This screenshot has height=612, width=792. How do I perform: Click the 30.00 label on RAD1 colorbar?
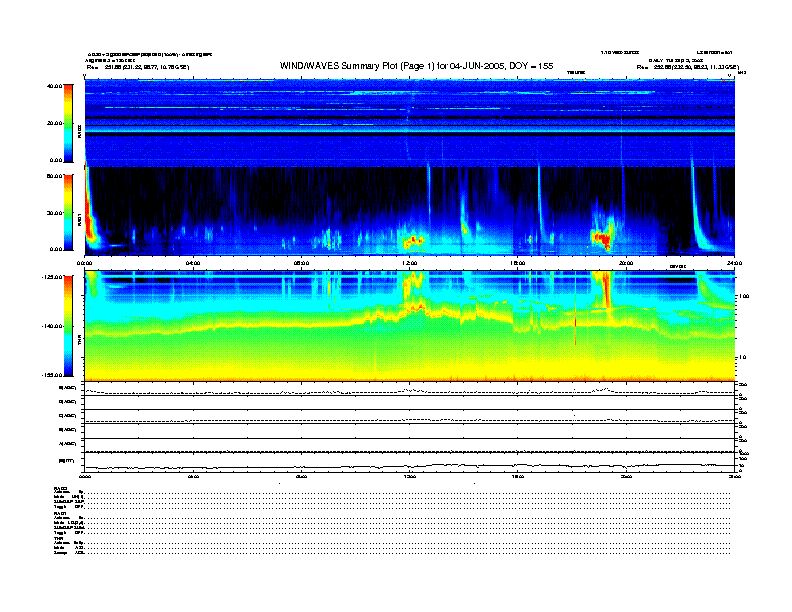click(54, 213)
